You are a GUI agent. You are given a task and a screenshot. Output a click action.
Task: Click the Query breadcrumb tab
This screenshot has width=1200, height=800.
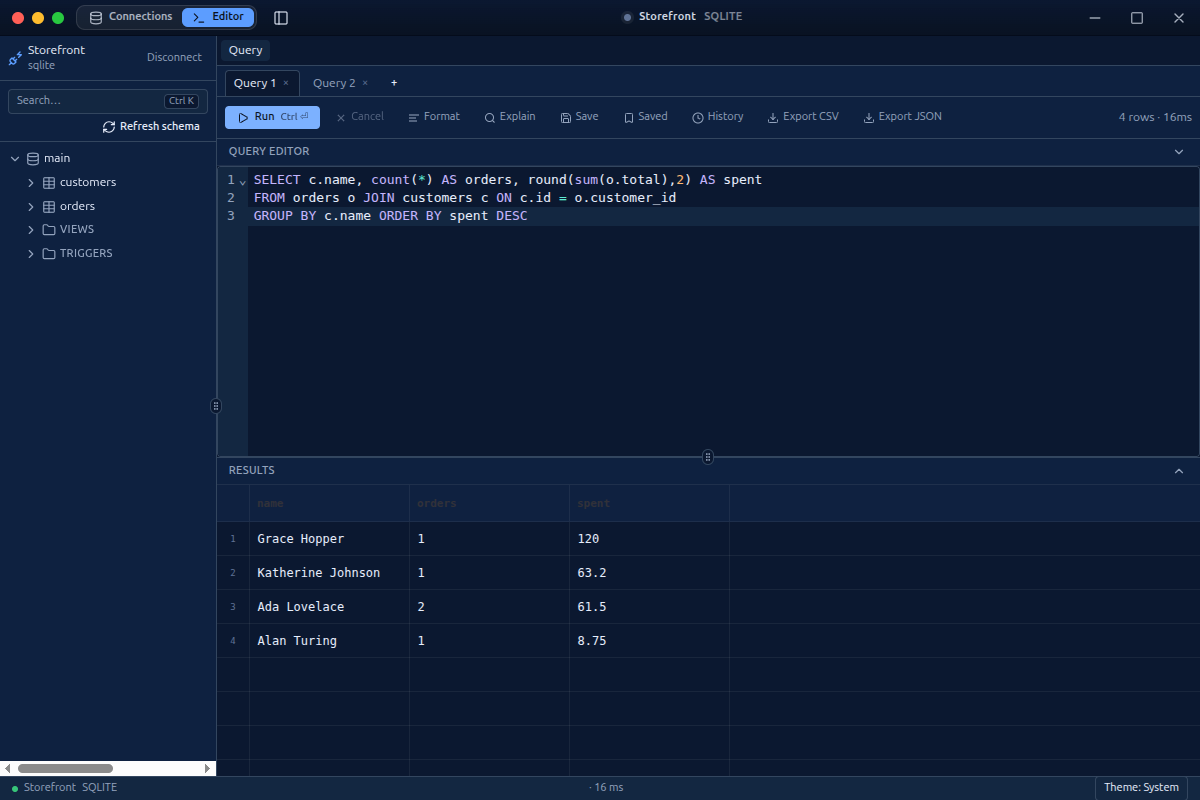(245, 50)
